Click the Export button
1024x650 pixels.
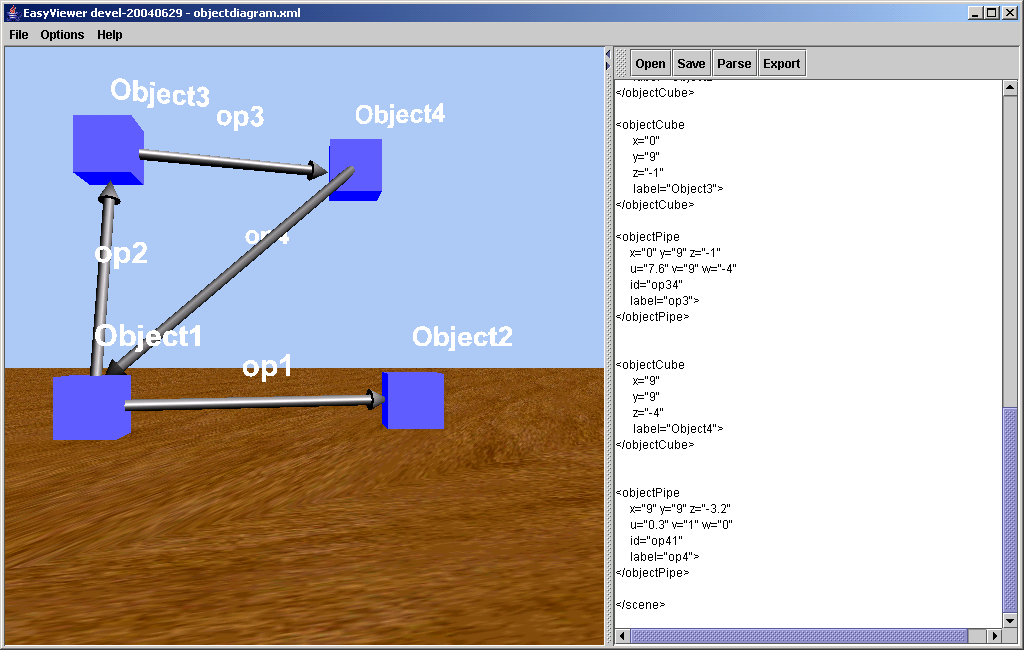(x=782, y=63)
